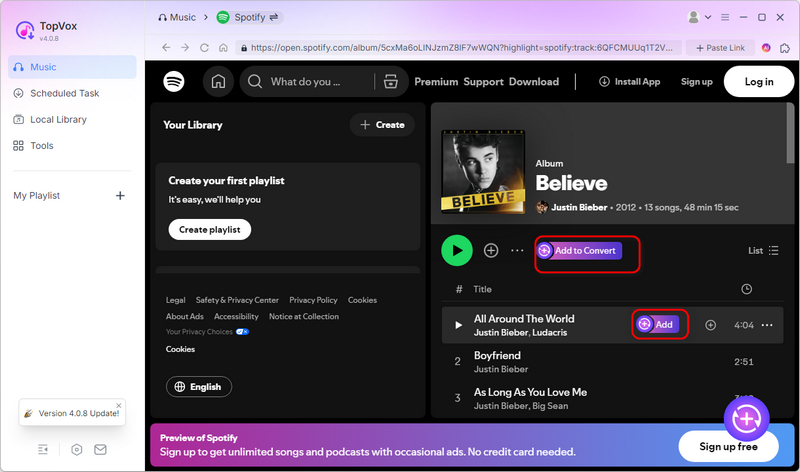Open the About Ads link

pos(185,316)
